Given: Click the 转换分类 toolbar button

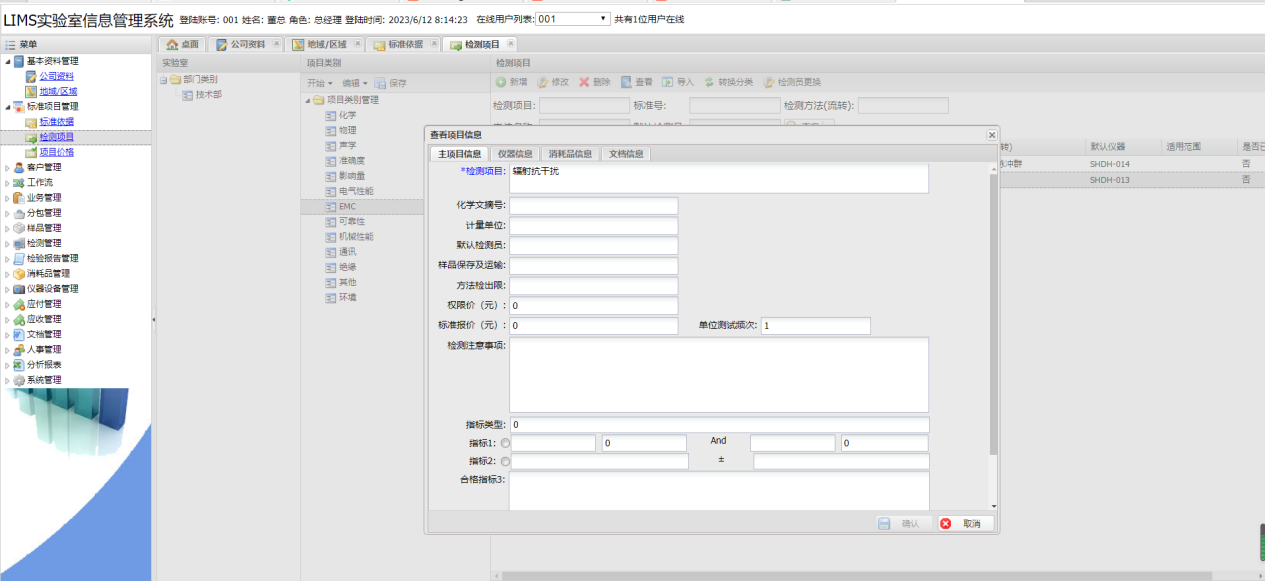Looking at the screenshot, I should 729,82.
